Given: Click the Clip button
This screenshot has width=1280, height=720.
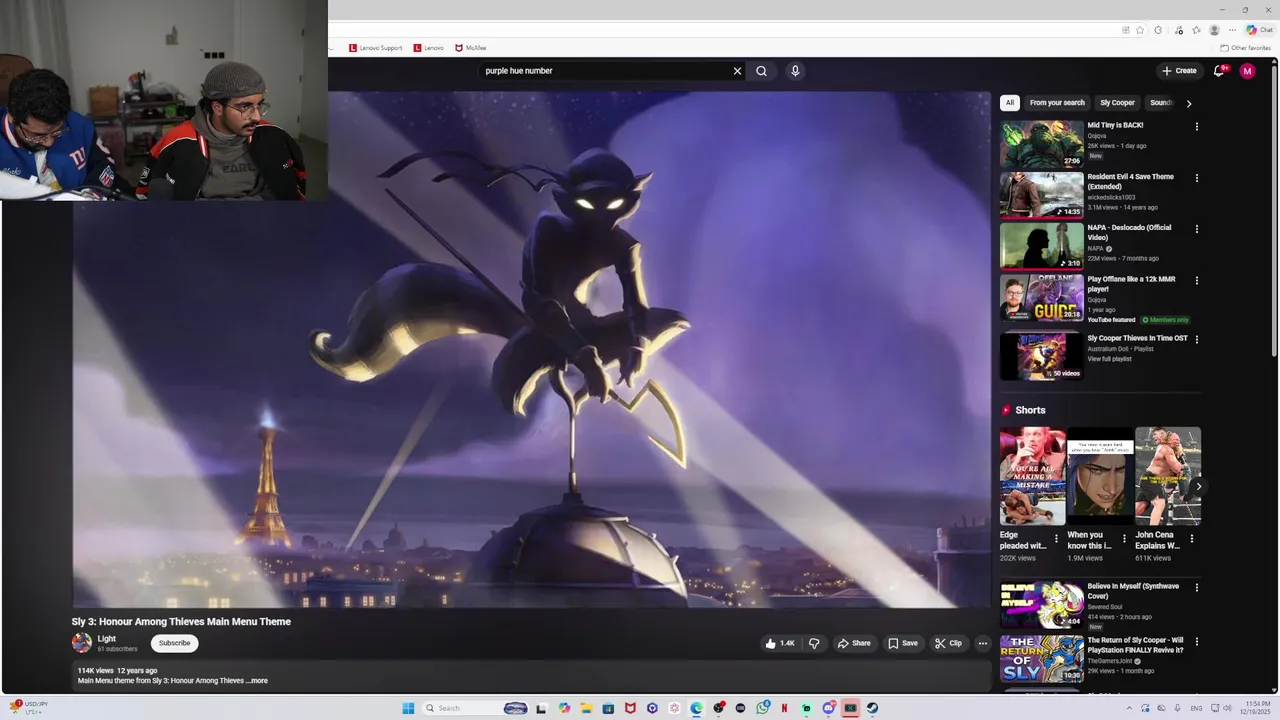Looking at the screenshot, I should (x=948, y=643).
